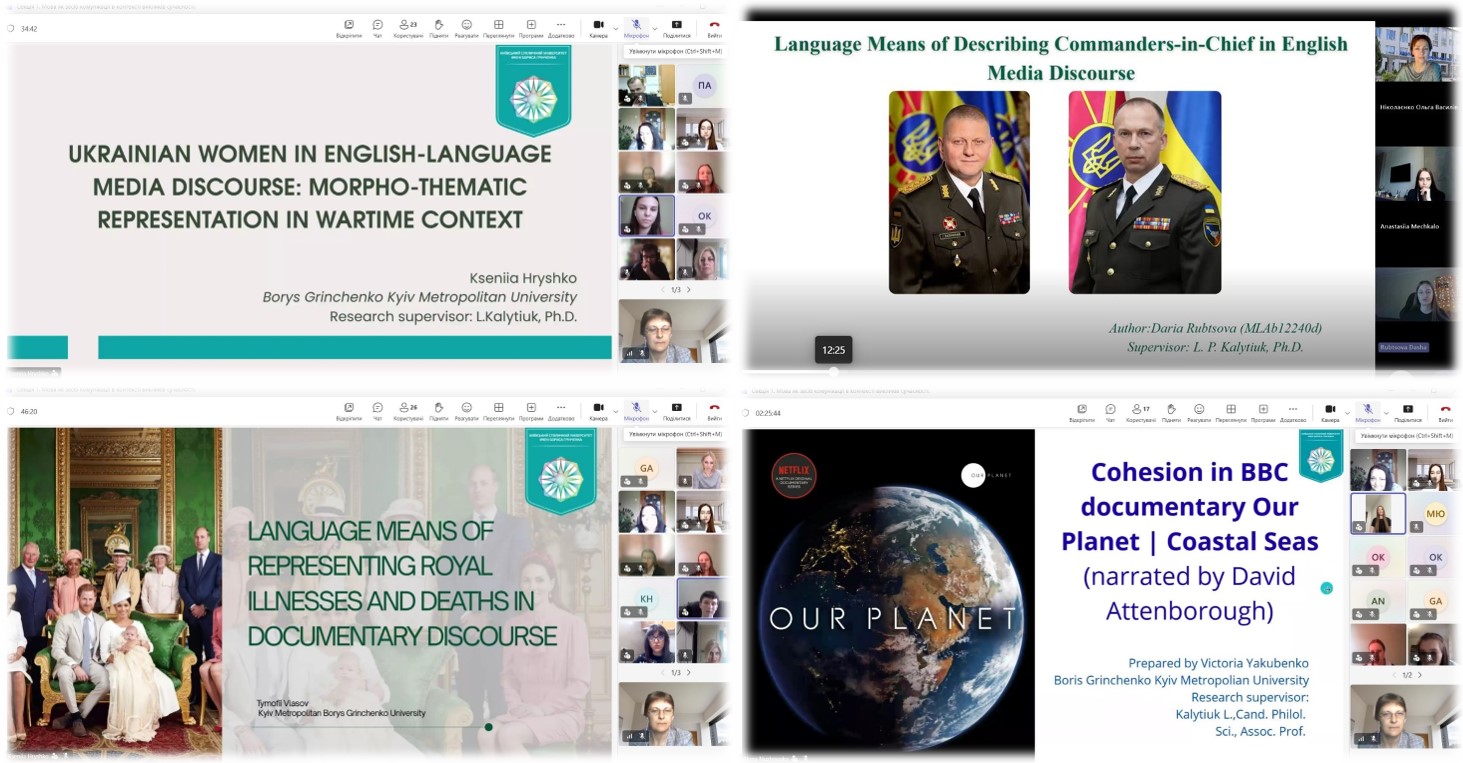This screenshot has height=763, width=1463.
Task: Expand camera options arrow in 46:20 meeting
Action: pos(614,410)
